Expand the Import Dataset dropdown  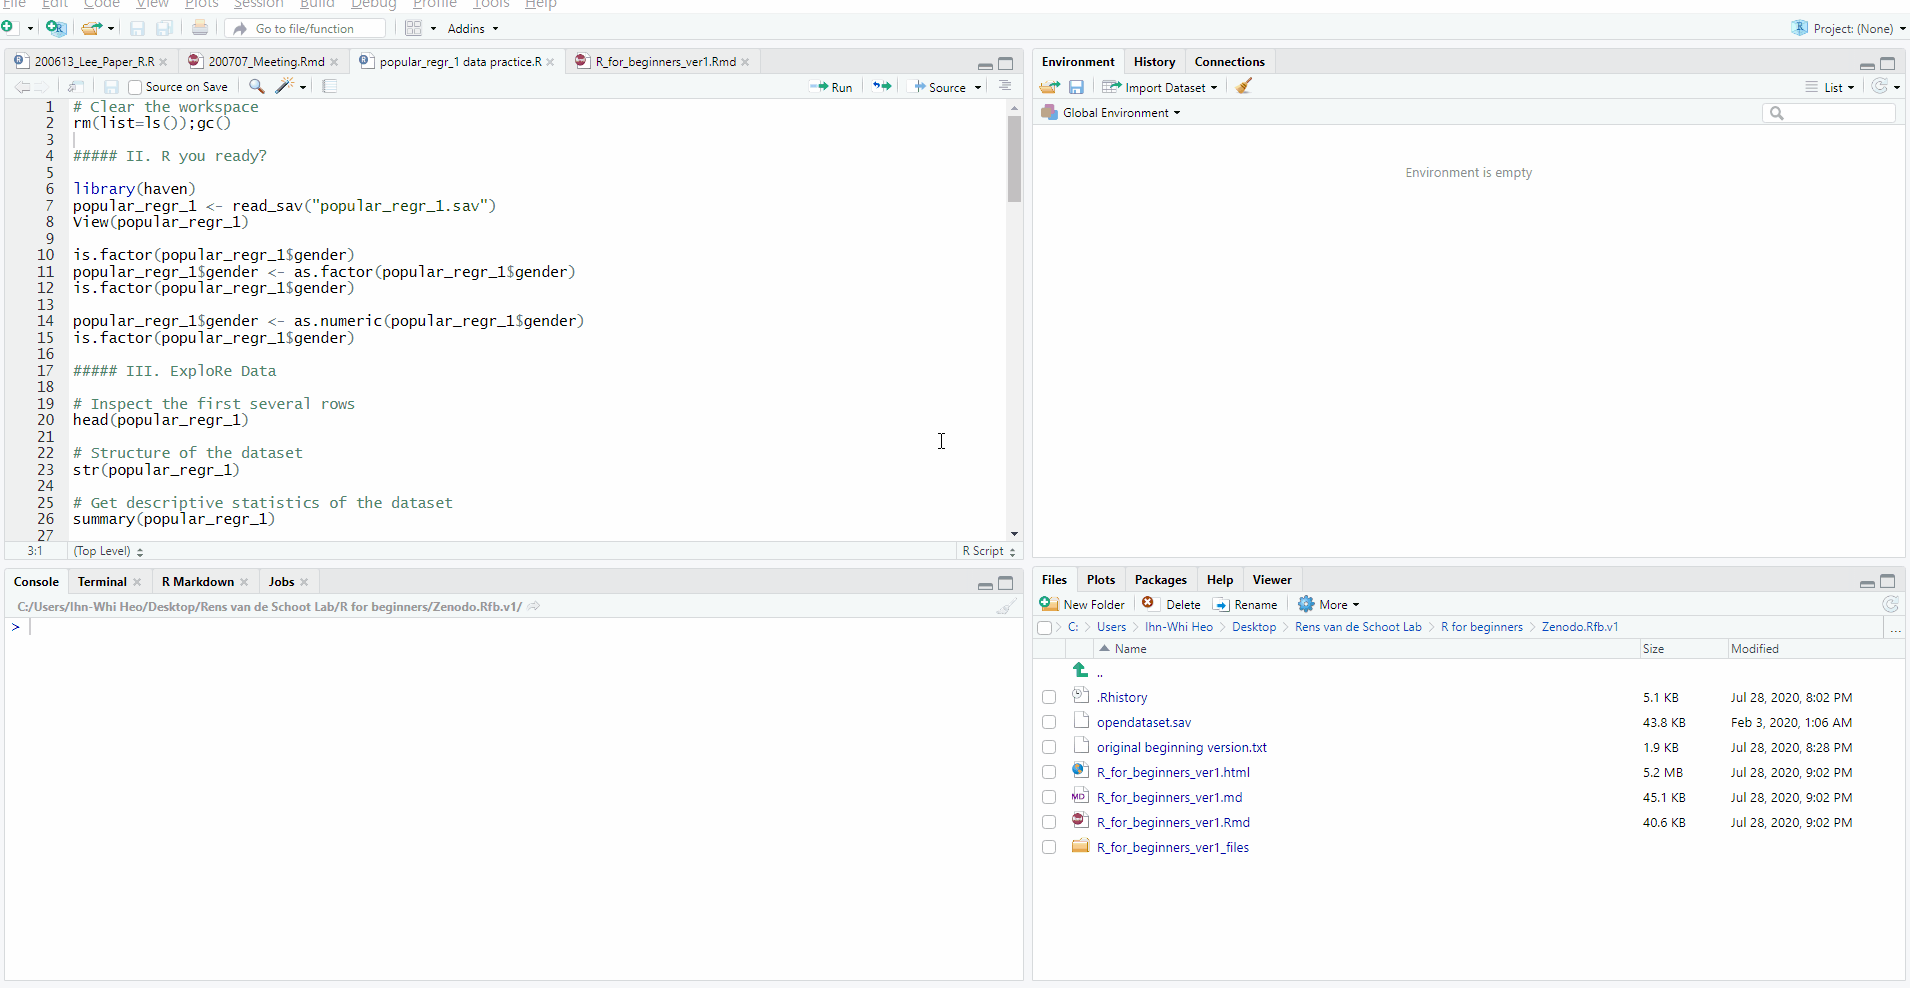[1160, 87]
